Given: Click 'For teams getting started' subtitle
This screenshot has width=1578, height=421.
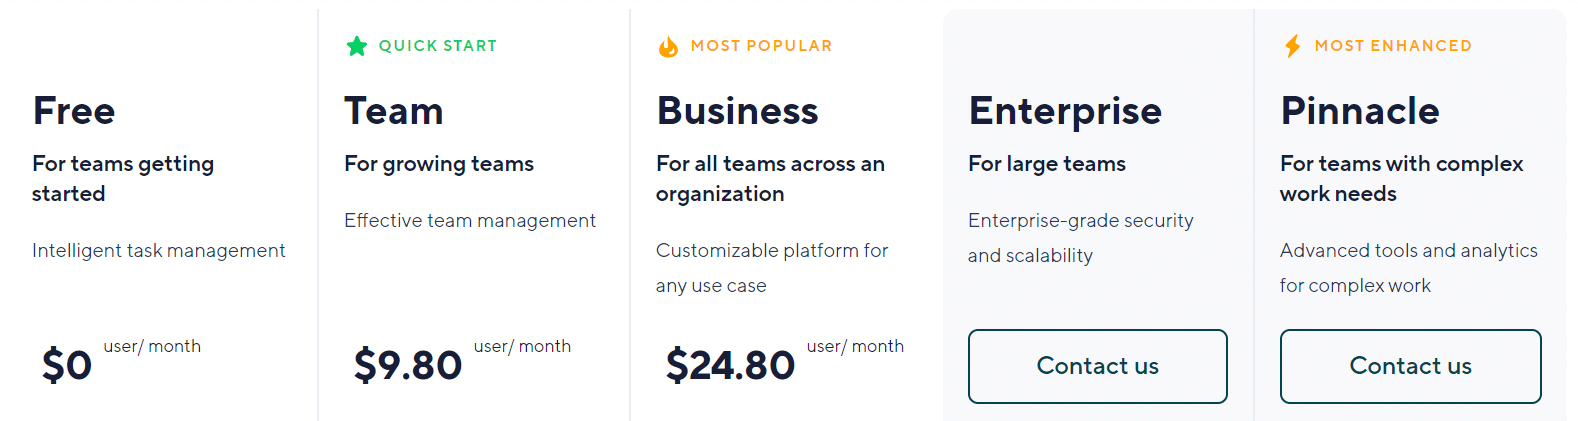Looking at the screenshot, I should [x=123, y=179].
